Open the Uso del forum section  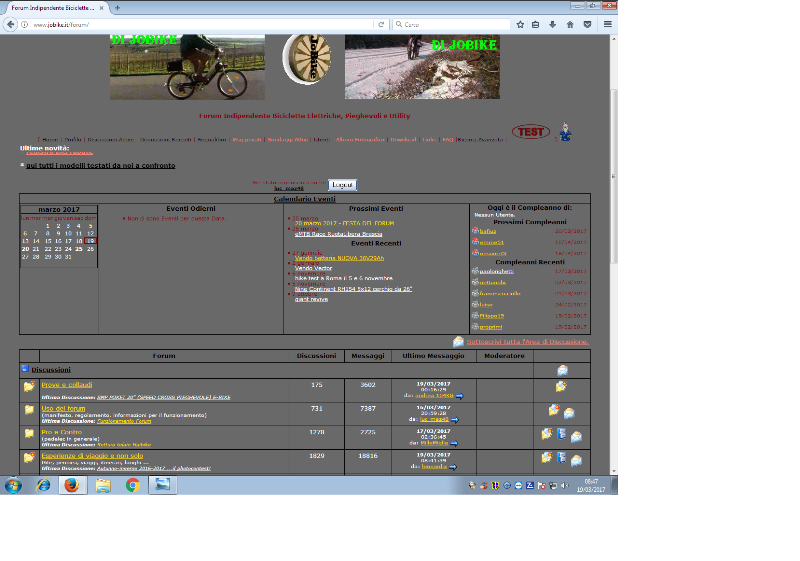point(63,409)
